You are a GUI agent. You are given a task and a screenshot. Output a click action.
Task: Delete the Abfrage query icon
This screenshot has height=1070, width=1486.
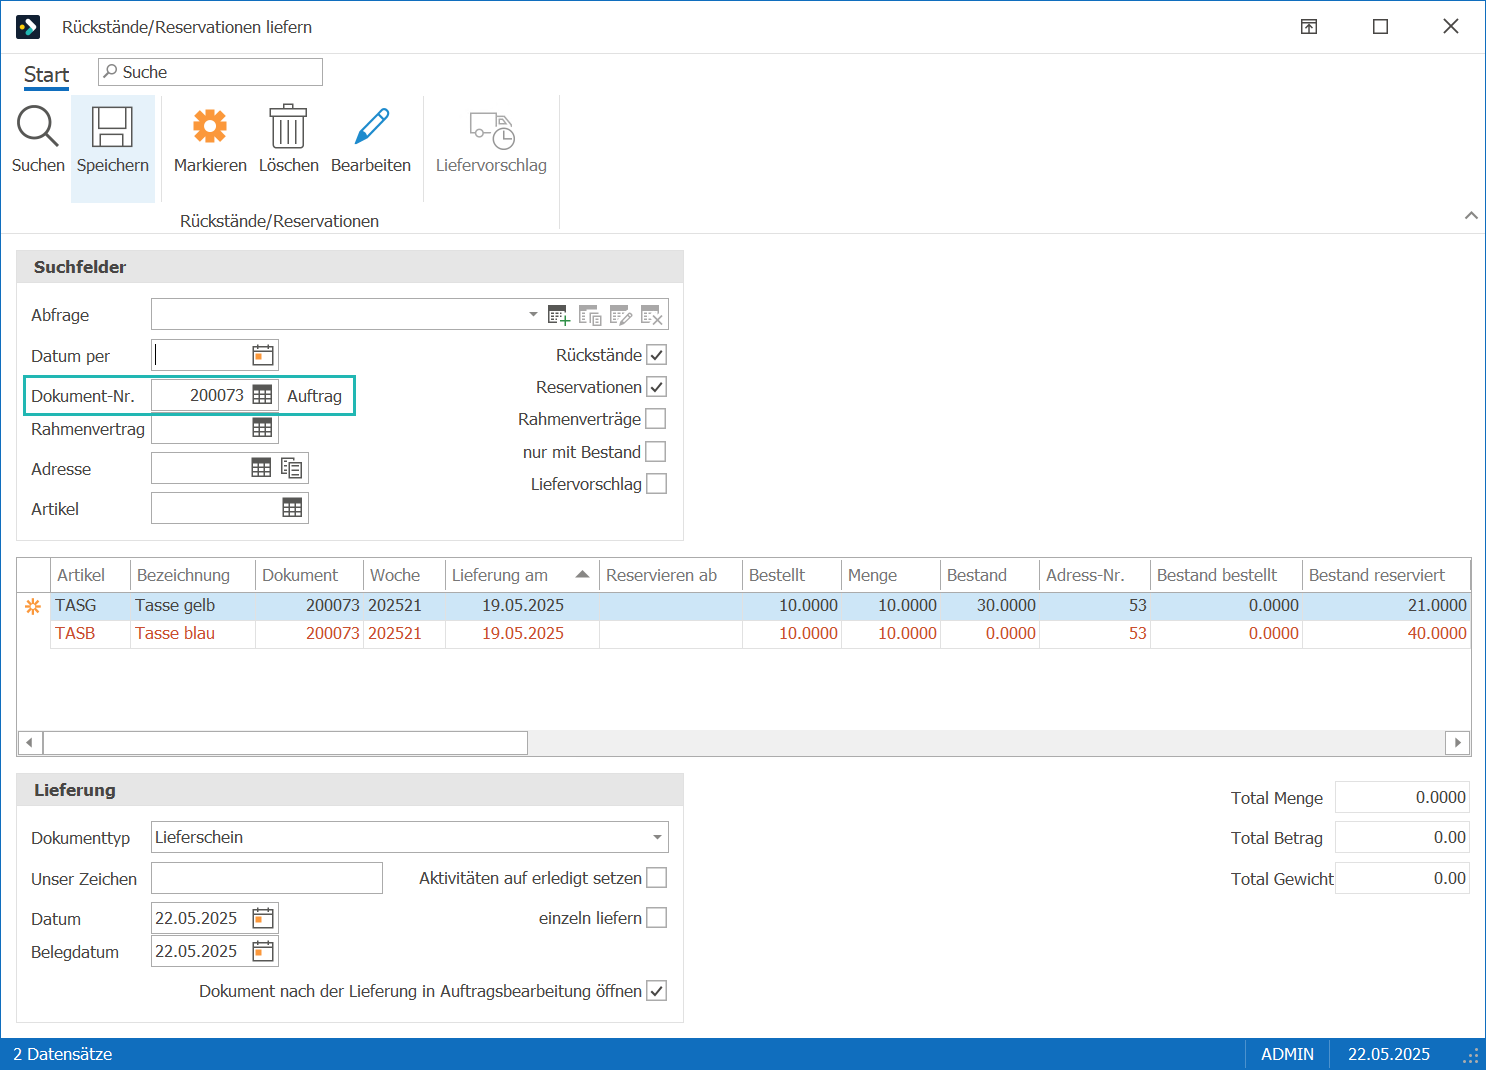(x=652, y=315)
